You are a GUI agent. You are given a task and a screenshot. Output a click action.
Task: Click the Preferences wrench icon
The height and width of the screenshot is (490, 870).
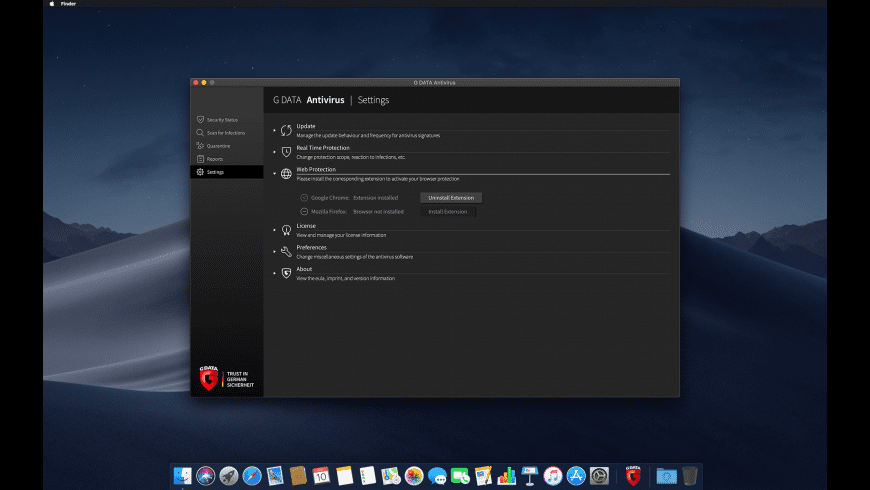coord(286,251)
